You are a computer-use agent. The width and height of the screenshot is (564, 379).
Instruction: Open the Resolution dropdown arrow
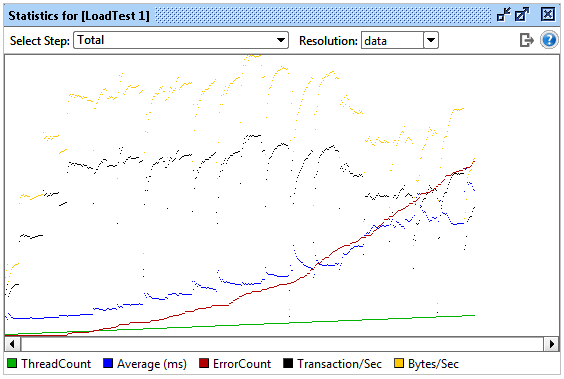point(431,40)
